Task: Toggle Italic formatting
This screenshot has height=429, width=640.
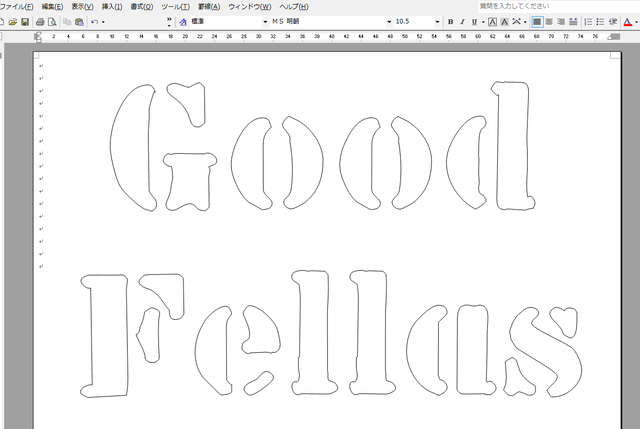Action: click(x=462, y=22)
